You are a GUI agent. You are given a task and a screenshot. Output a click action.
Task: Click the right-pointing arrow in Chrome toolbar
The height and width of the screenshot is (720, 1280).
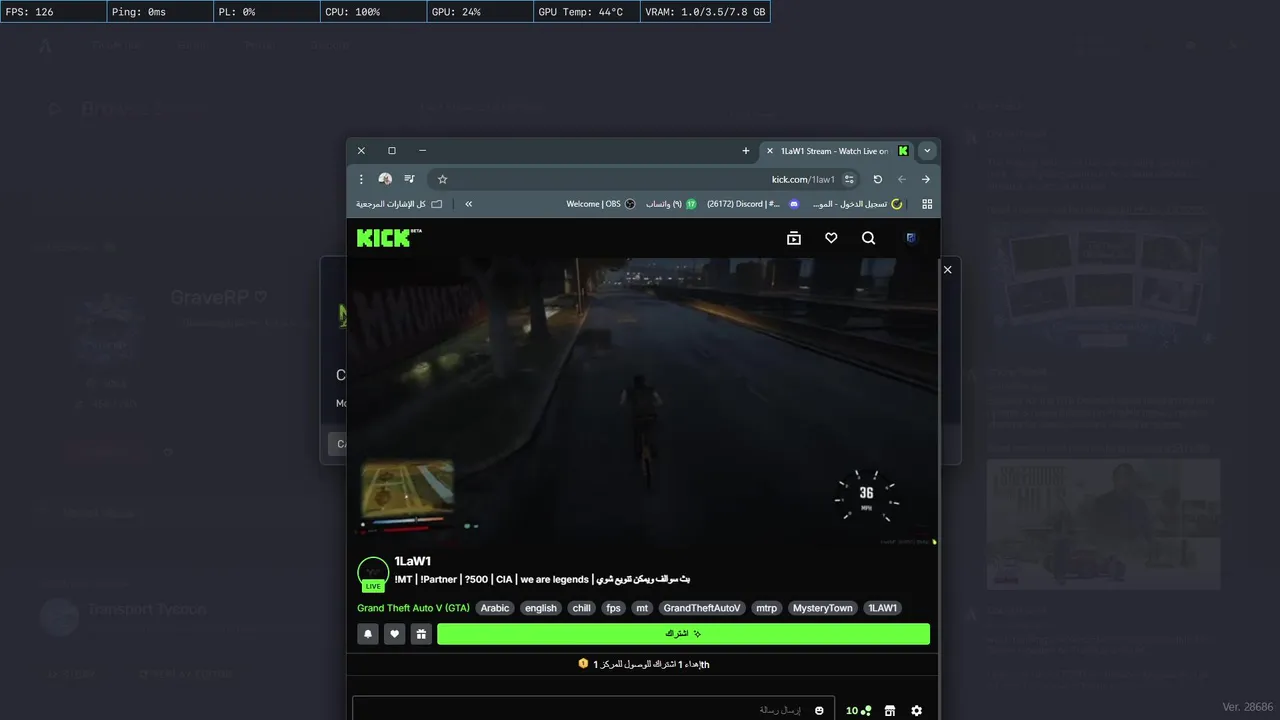(926, 179)
